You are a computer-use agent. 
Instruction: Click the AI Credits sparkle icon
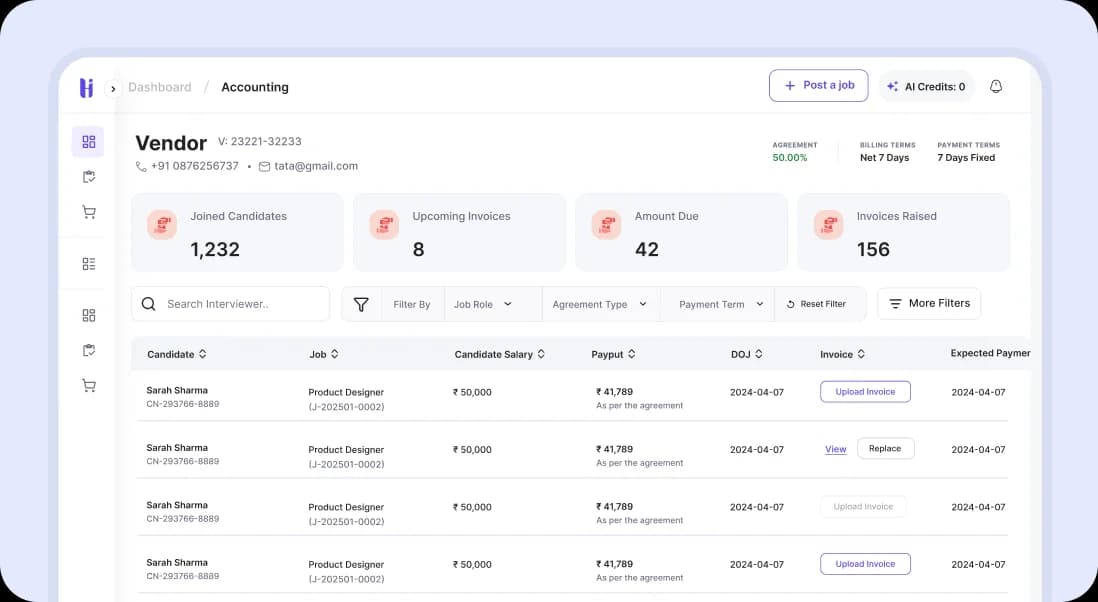(x=893, y=86)
